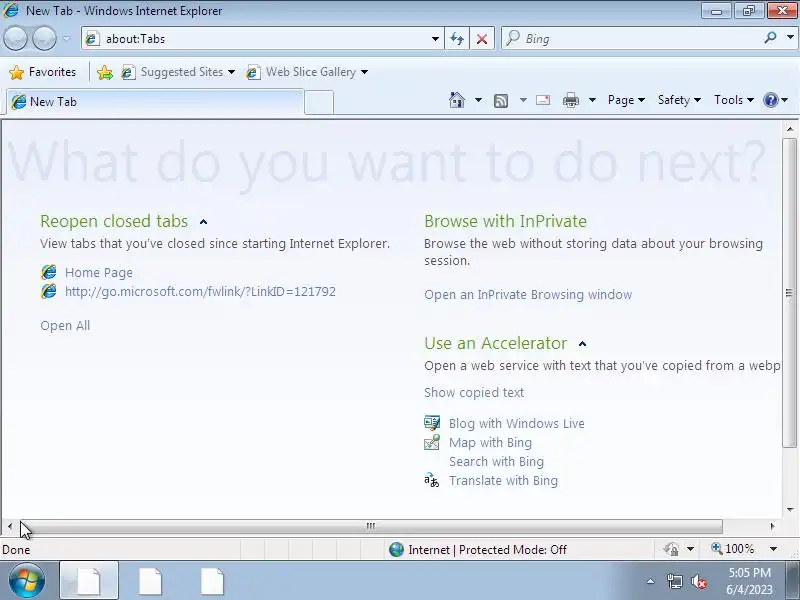Open the Tools menu
The height and width of the screenshot is (600, 800).
tap(734, 100)
